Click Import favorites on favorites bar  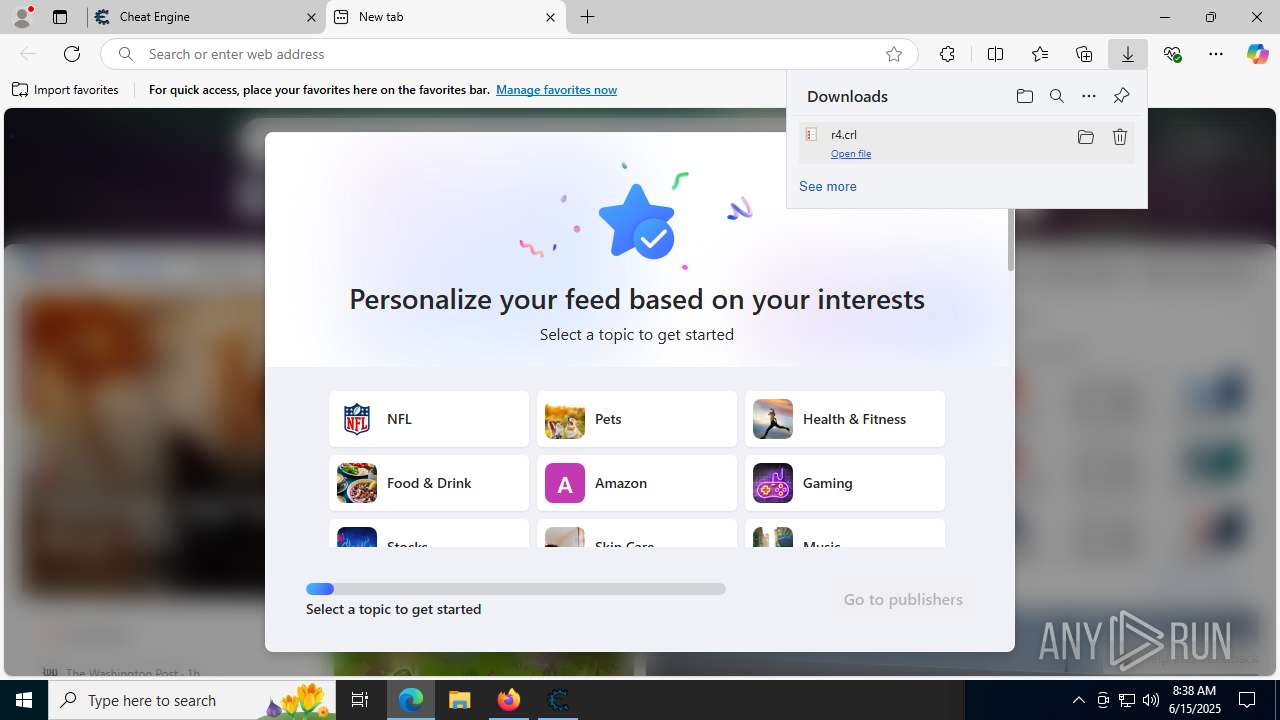pyautogui.click(x=65, y=90)
